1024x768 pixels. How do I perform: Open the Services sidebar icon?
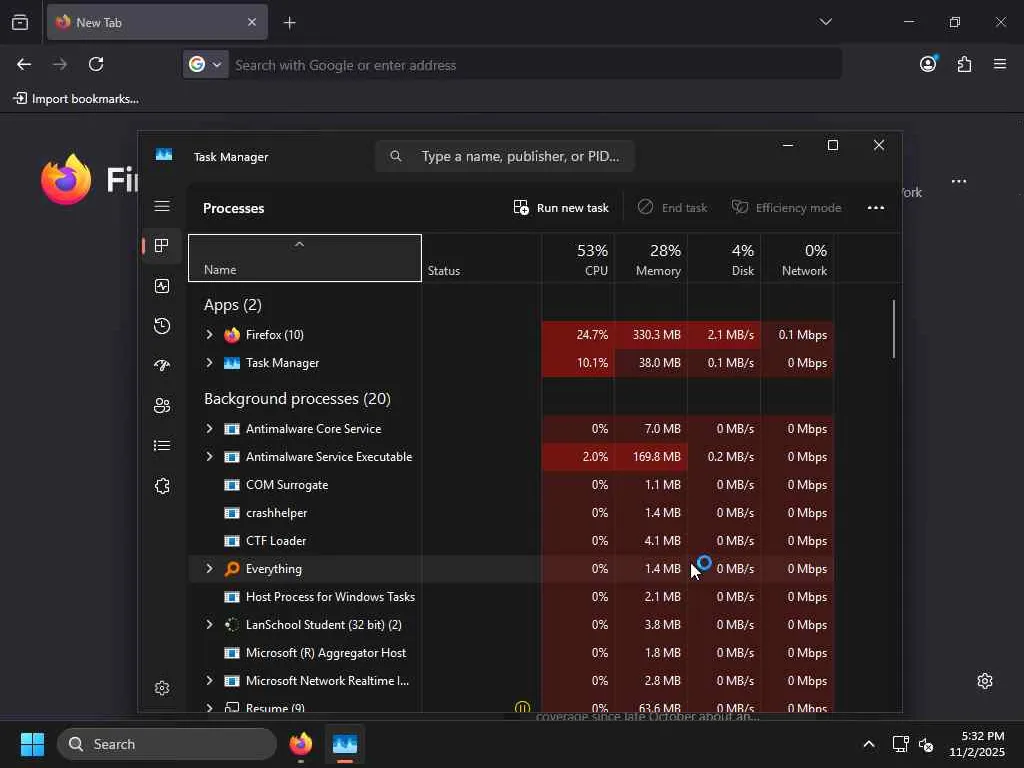point(162,486)
